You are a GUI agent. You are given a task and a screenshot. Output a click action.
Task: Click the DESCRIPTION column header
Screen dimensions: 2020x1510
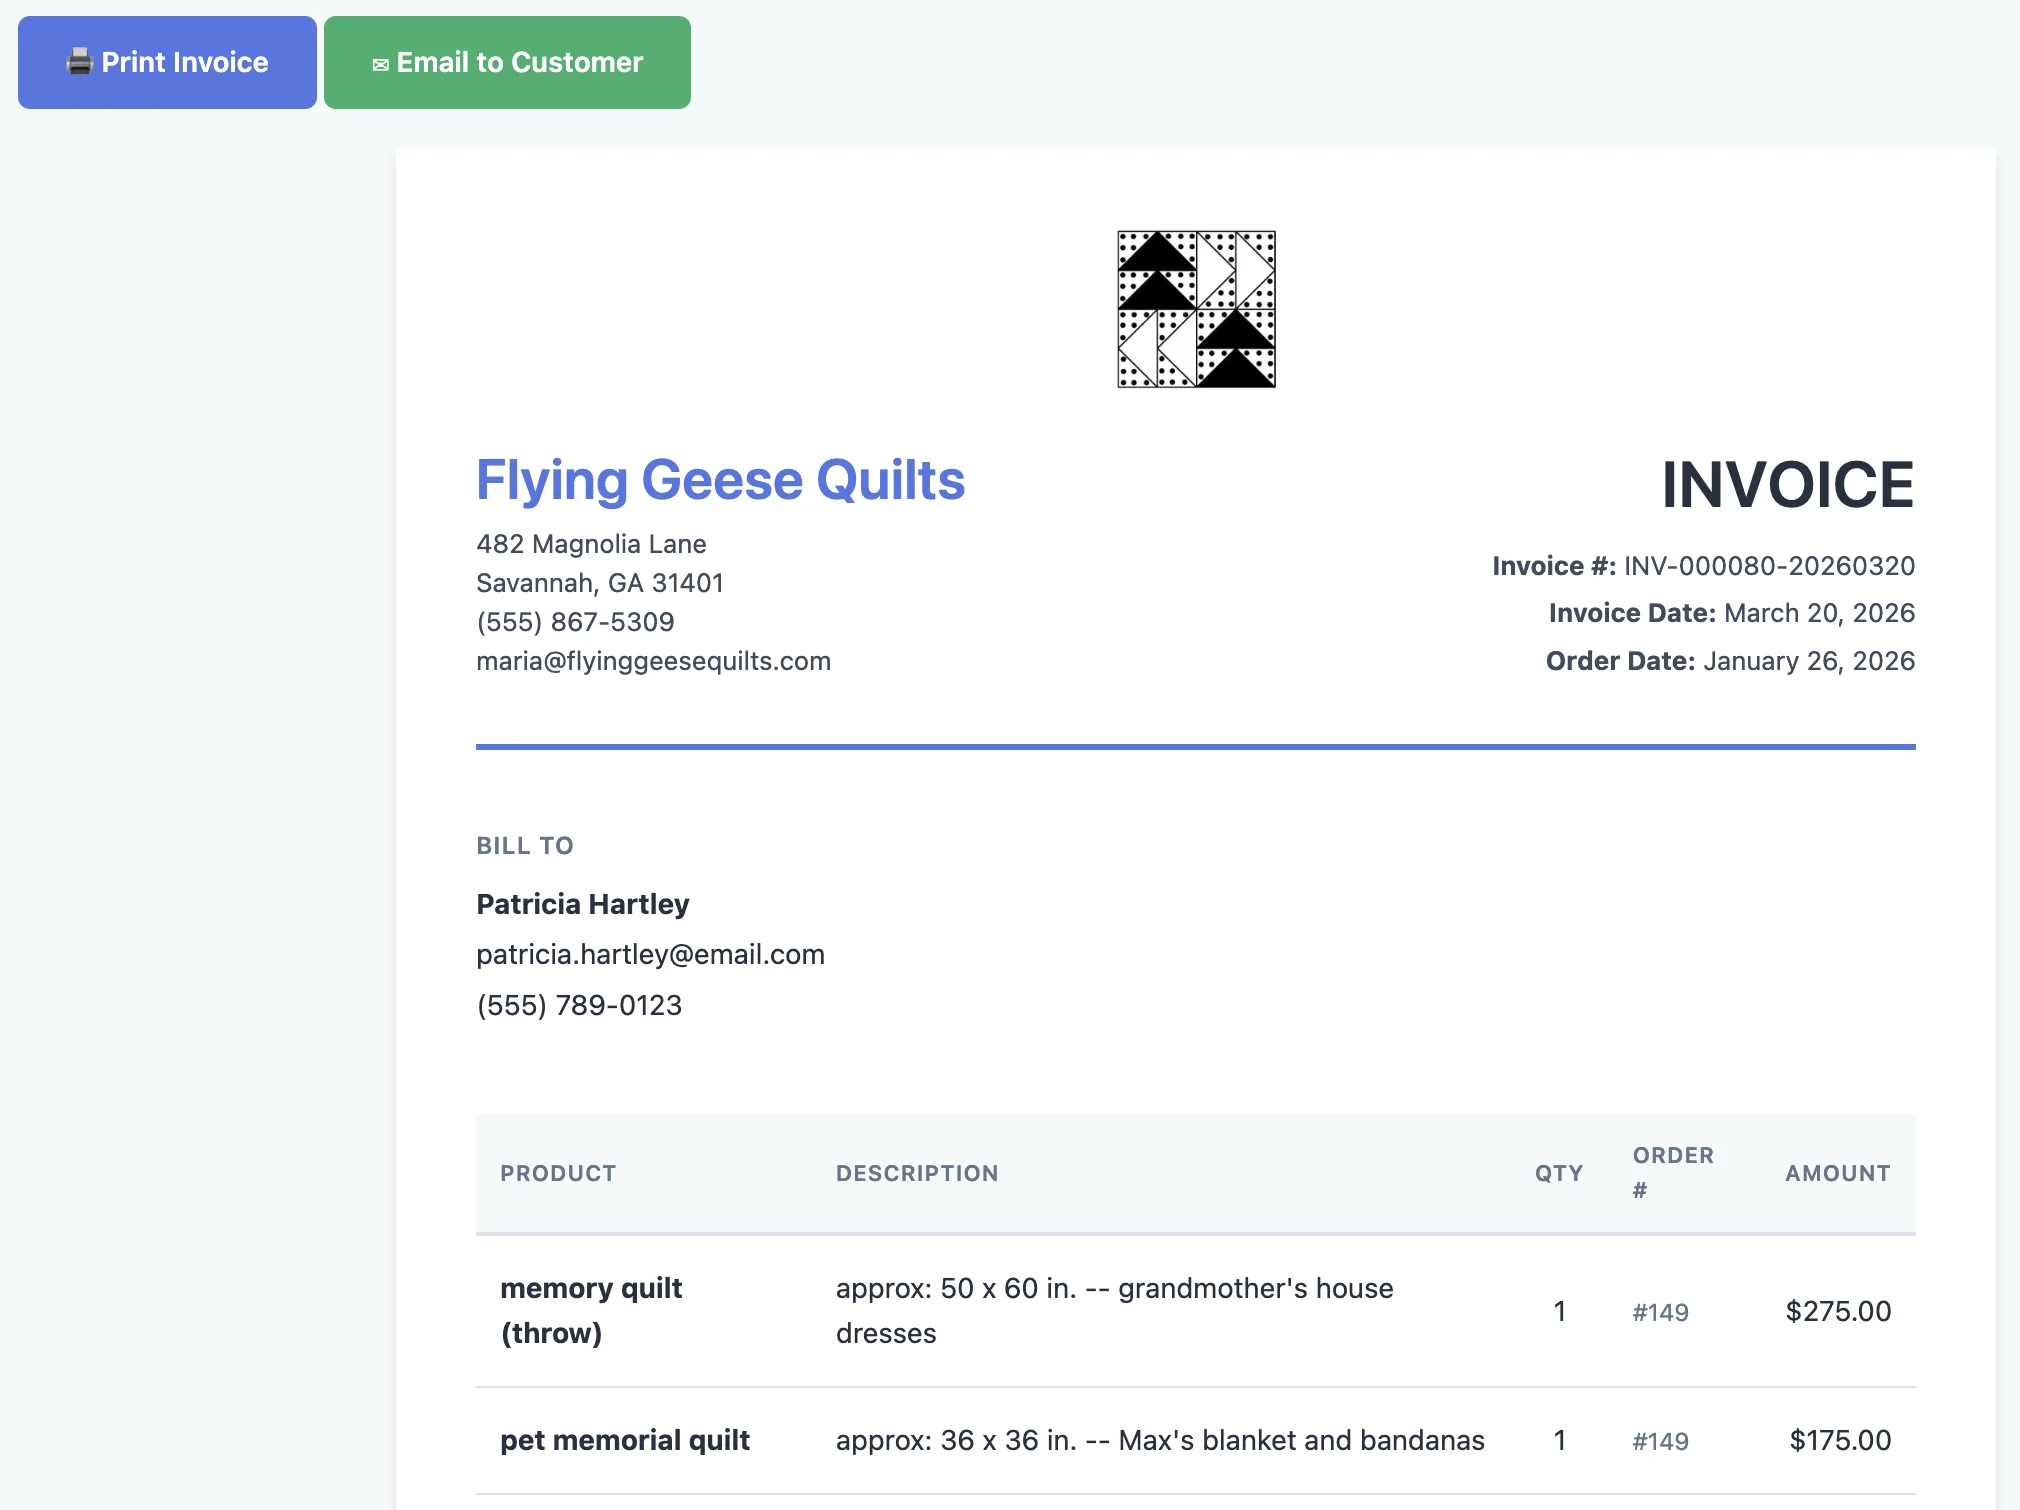coord(917,1173)
